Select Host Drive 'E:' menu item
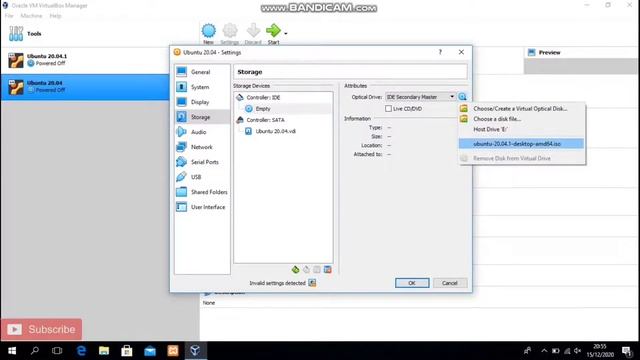 pos(522,129)
